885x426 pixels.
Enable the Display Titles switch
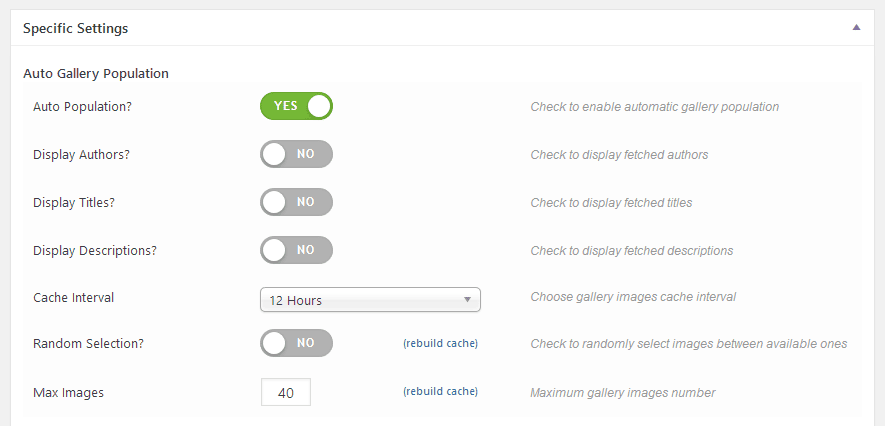point(296,202)
